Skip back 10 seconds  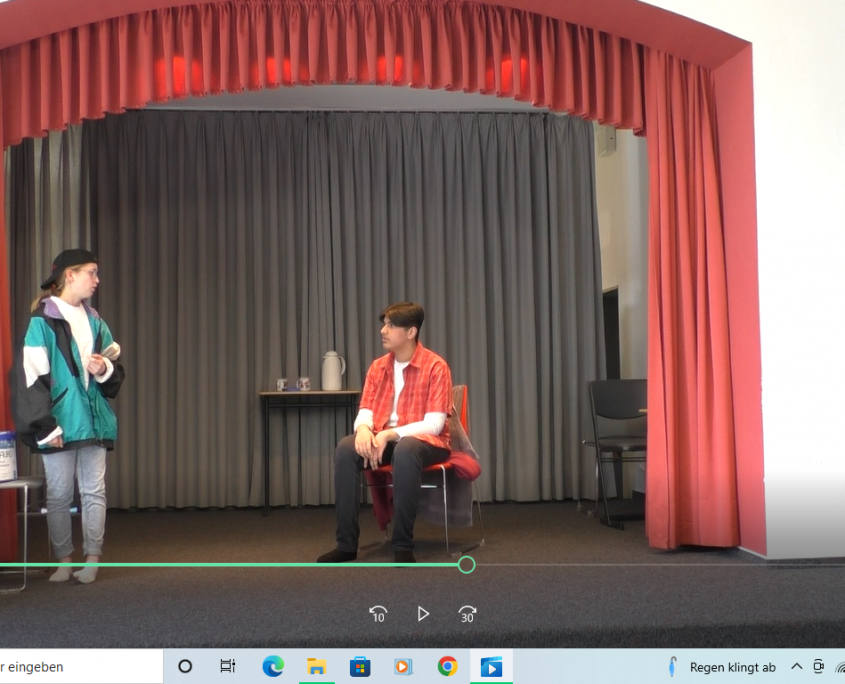378,614
